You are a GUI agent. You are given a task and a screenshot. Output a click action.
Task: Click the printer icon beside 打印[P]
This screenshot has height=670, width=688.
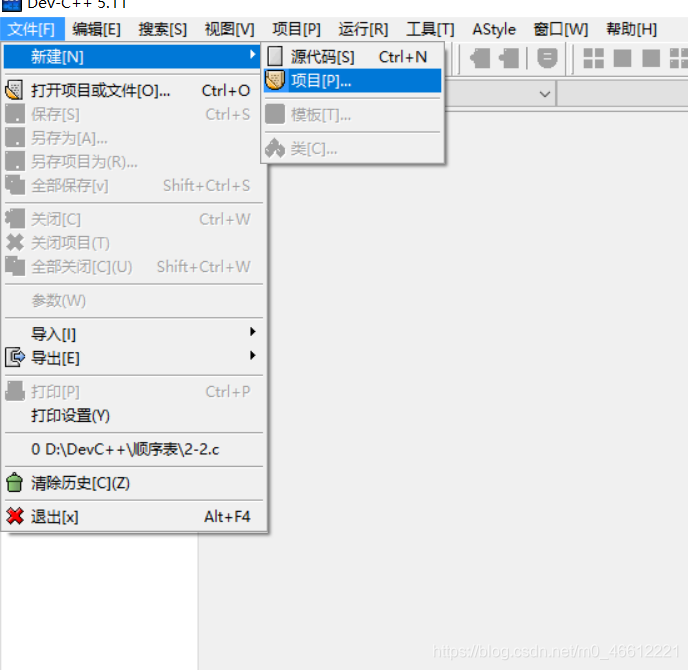tap(15, 391)
